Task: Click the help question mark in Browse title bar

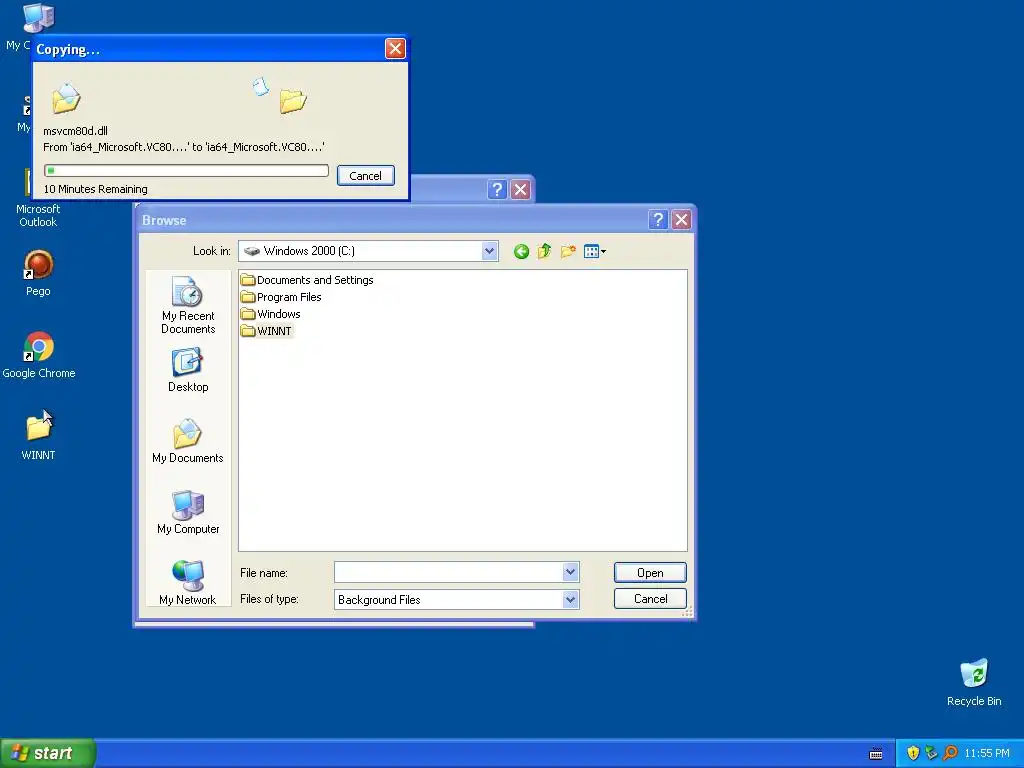Action: pyautogui.click(x=658, y=220)
